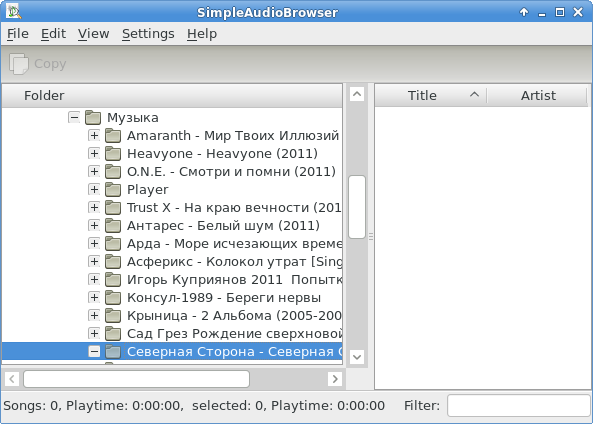Open the File menu

coord(18,34)
